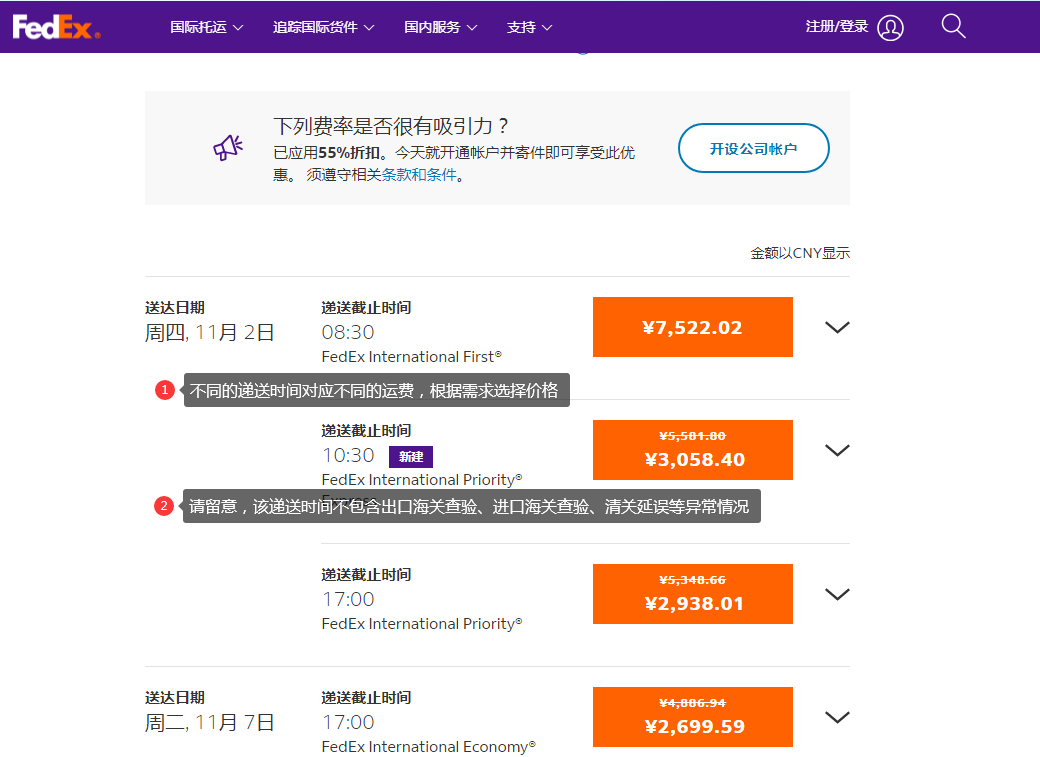Click the 注册/登录 link
1040x757 pixels.
836,27
